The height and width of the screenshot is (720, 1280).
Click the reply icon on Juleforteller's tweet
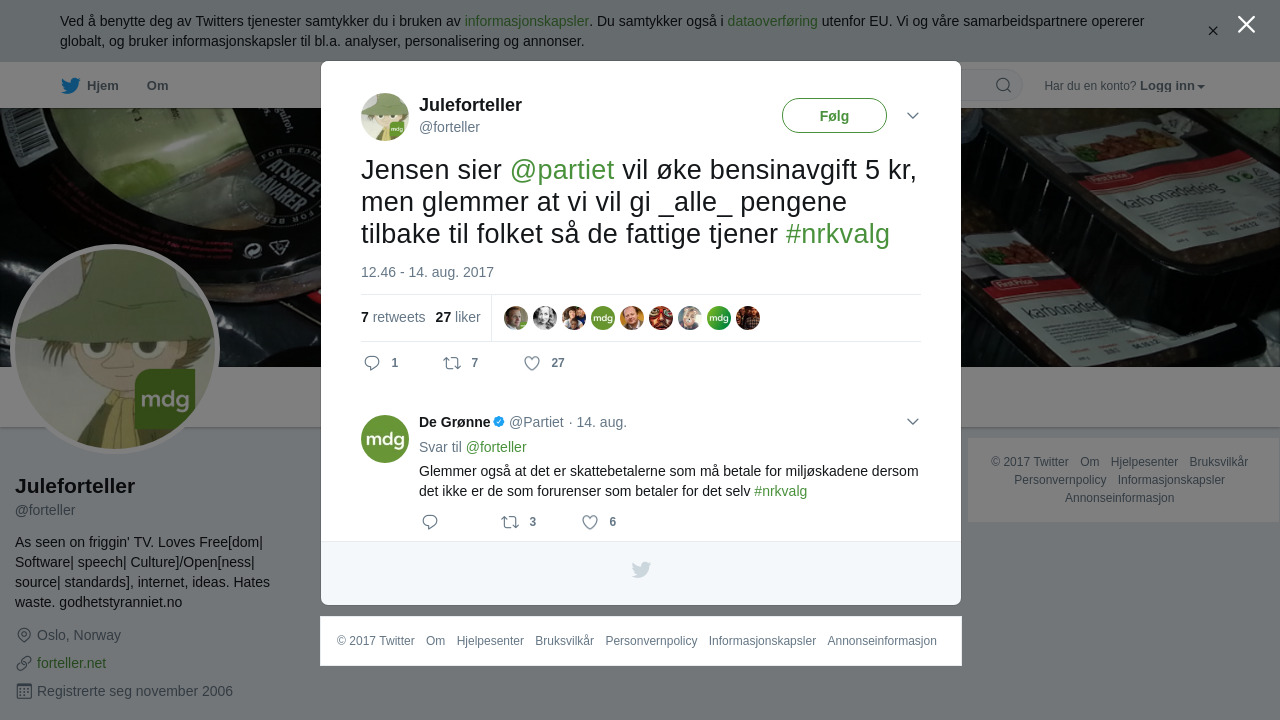[x=372, y=363]
